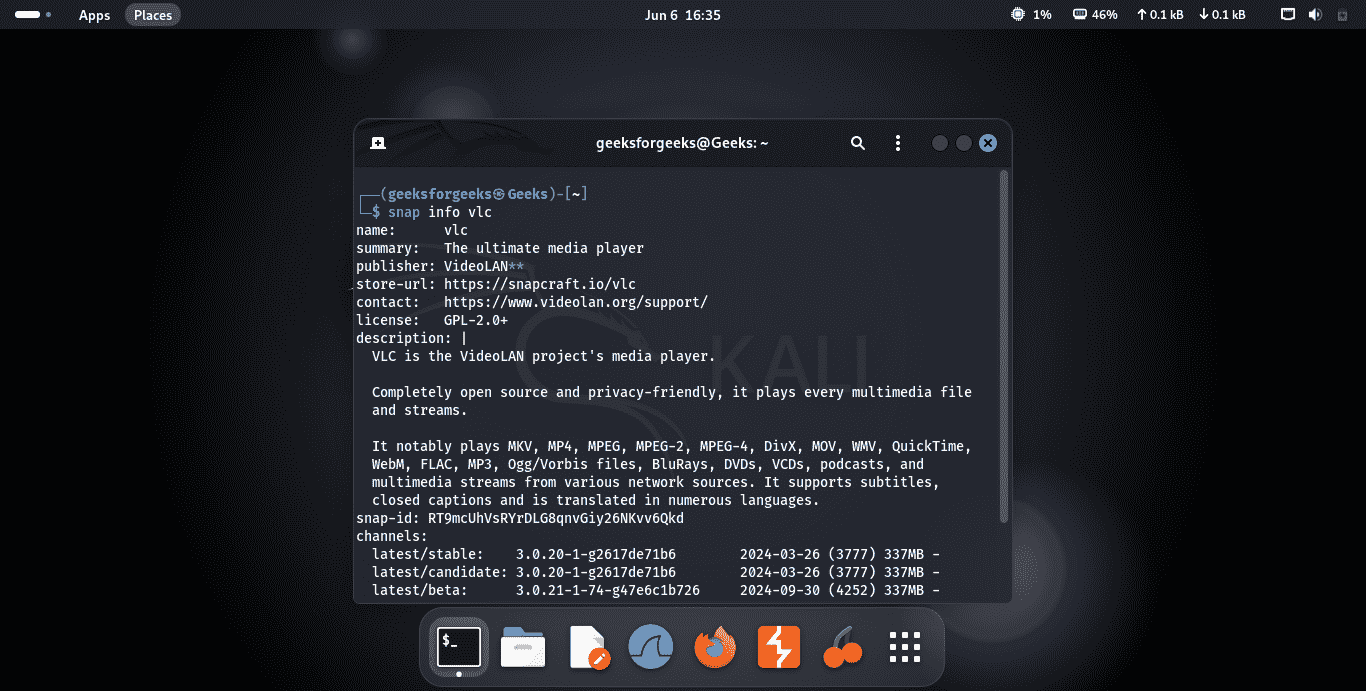Click version 3.0.21-1-74-g47e6c1b726 text

coord(608,590)
